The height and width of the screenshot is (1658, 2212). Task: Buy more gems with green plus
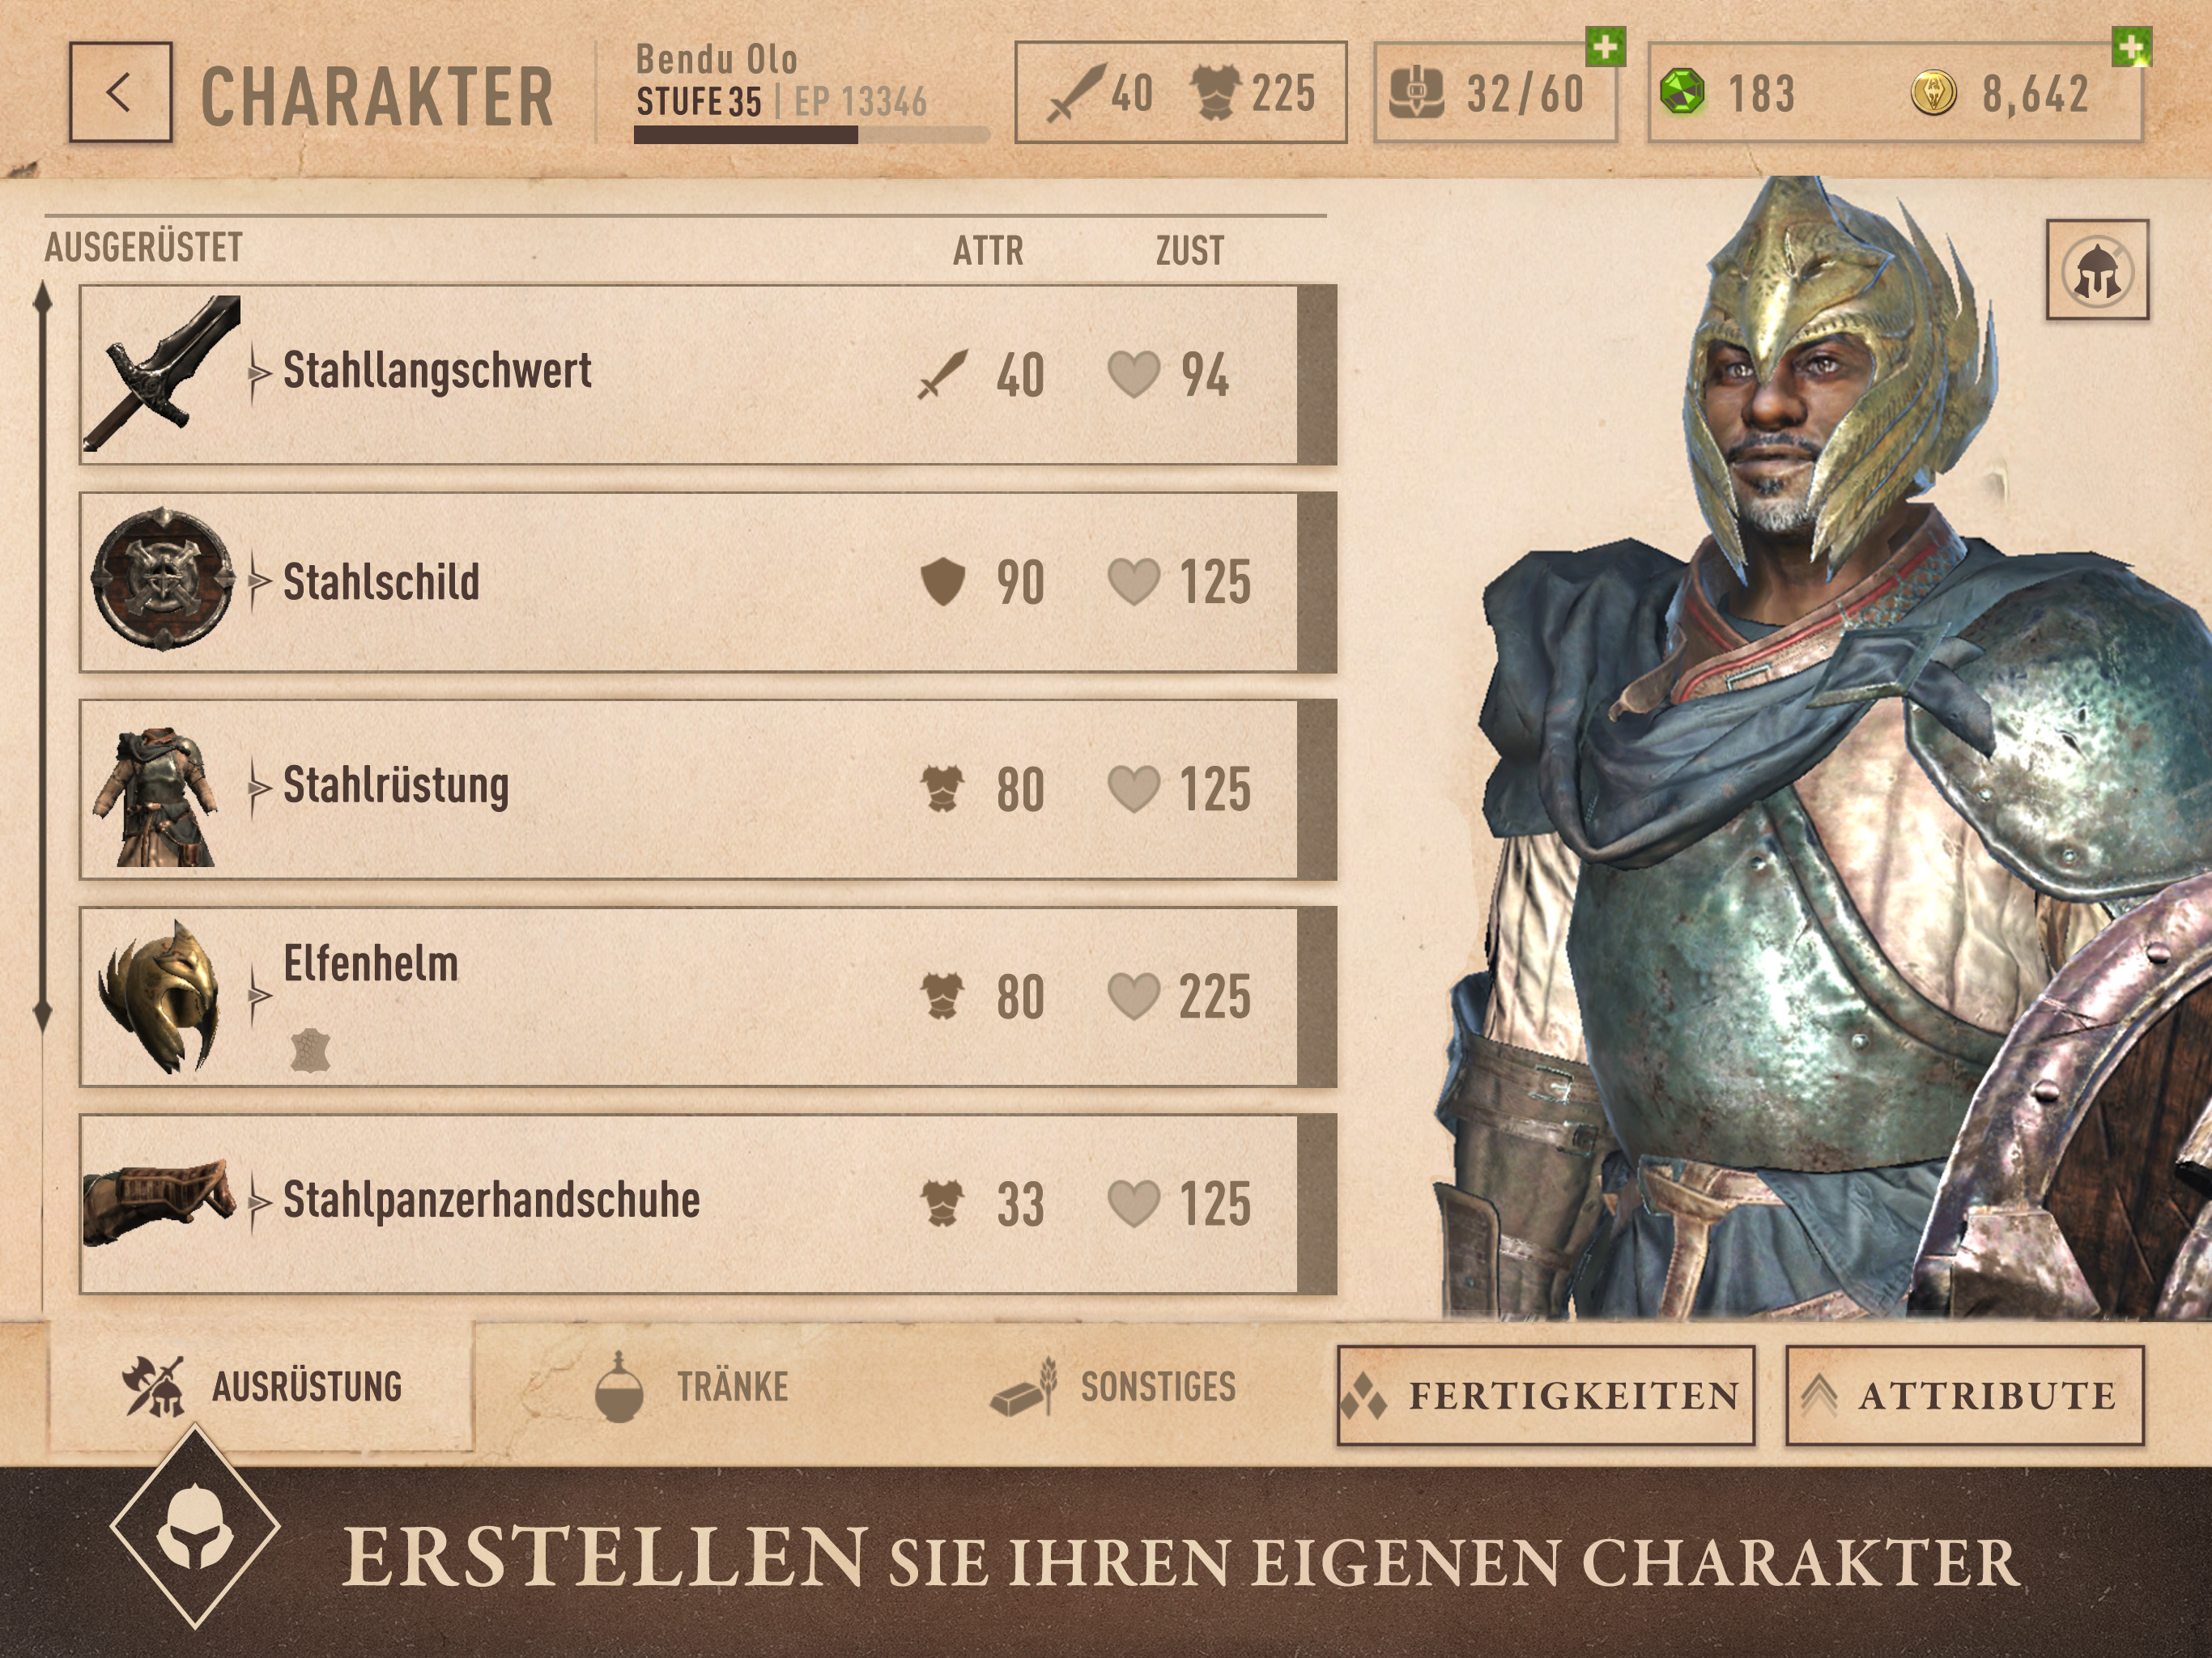click(2131, 47)
